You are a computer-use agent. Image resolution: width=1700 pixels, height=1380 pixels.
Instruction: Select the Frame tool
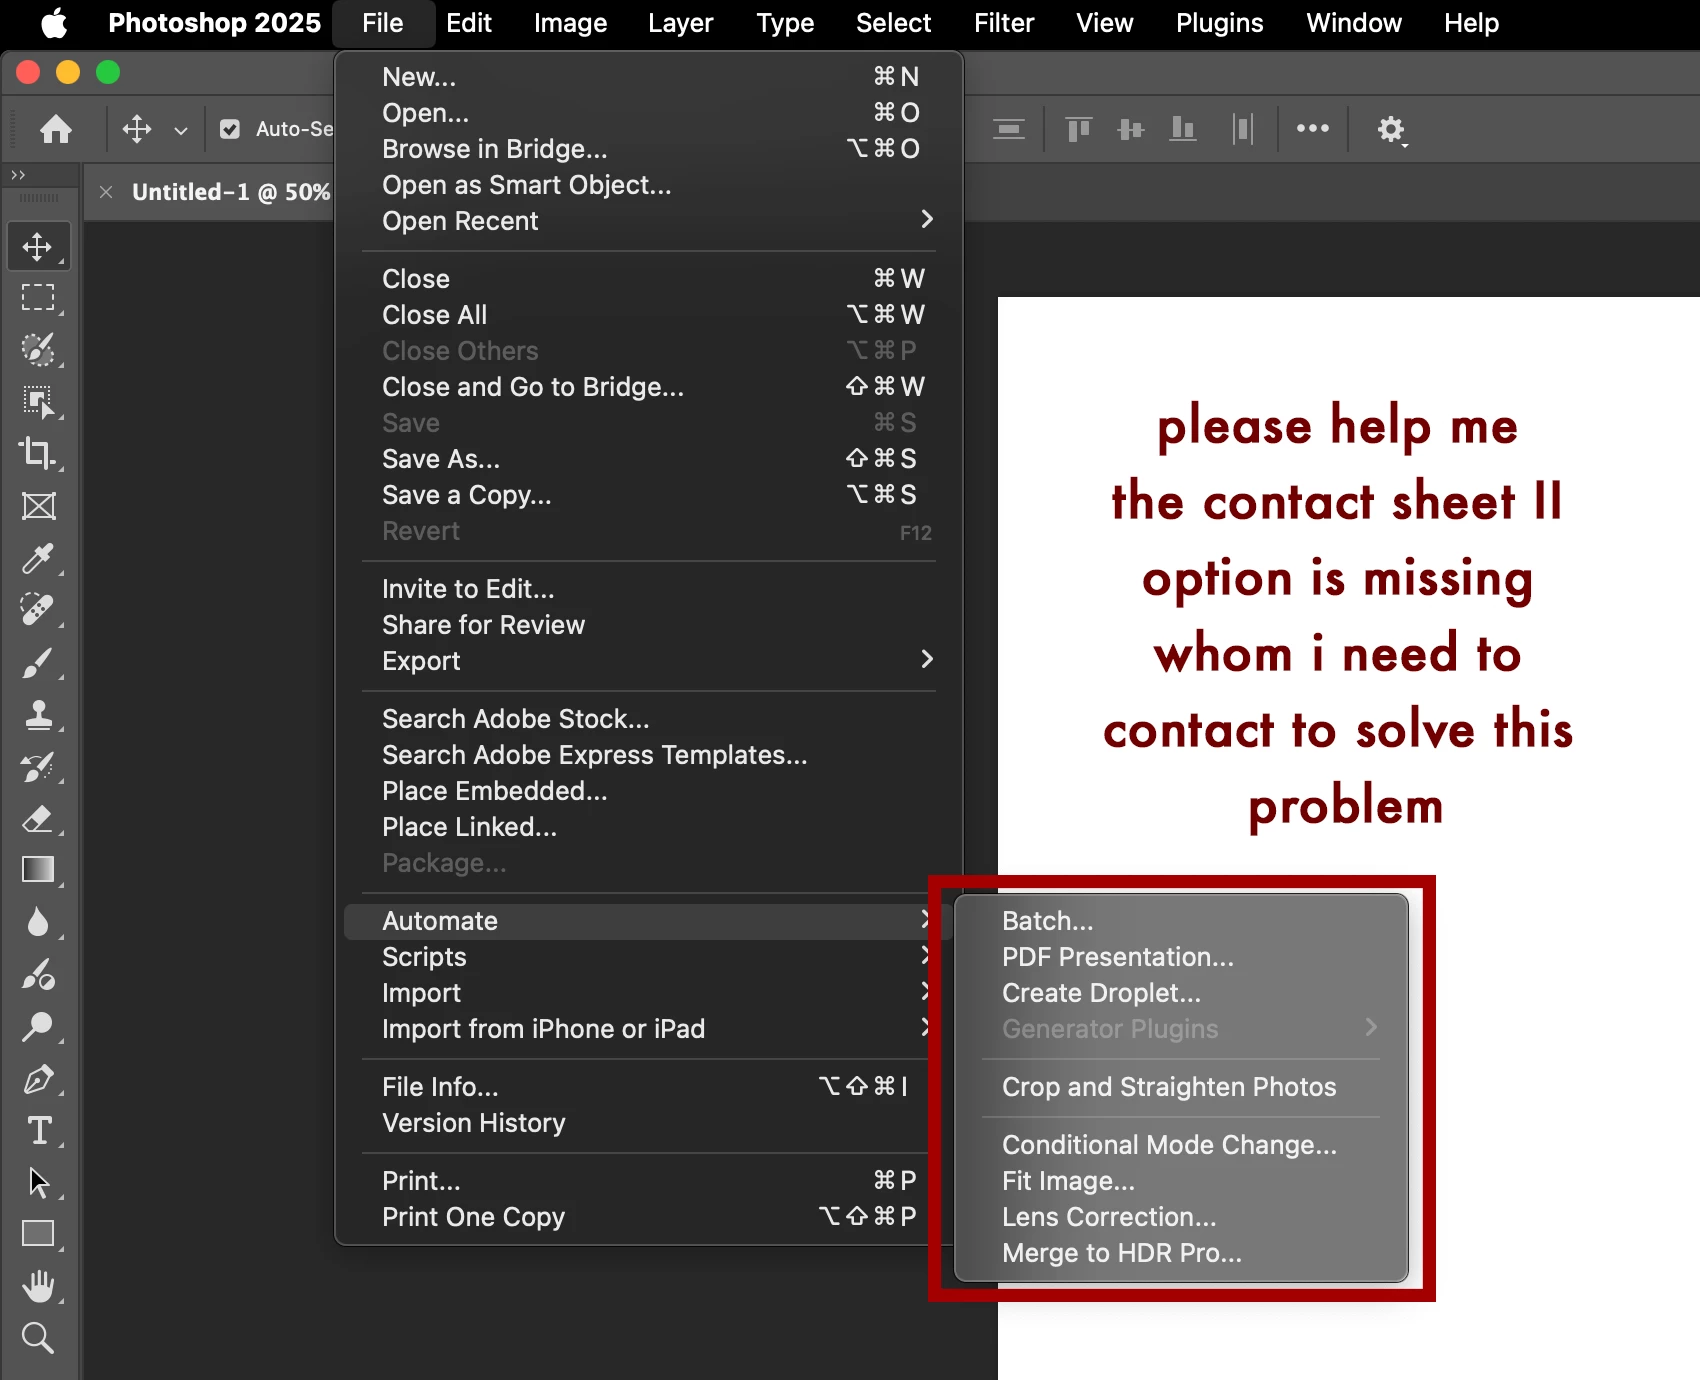tap(38, 506)
